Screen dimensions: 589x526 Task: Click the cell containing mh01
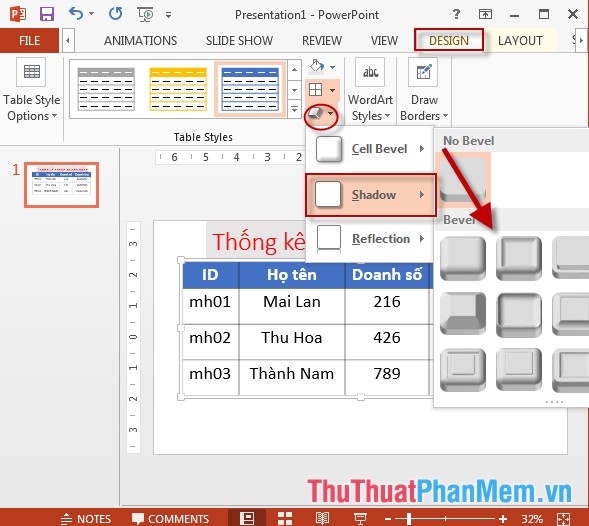coord(210,306)
